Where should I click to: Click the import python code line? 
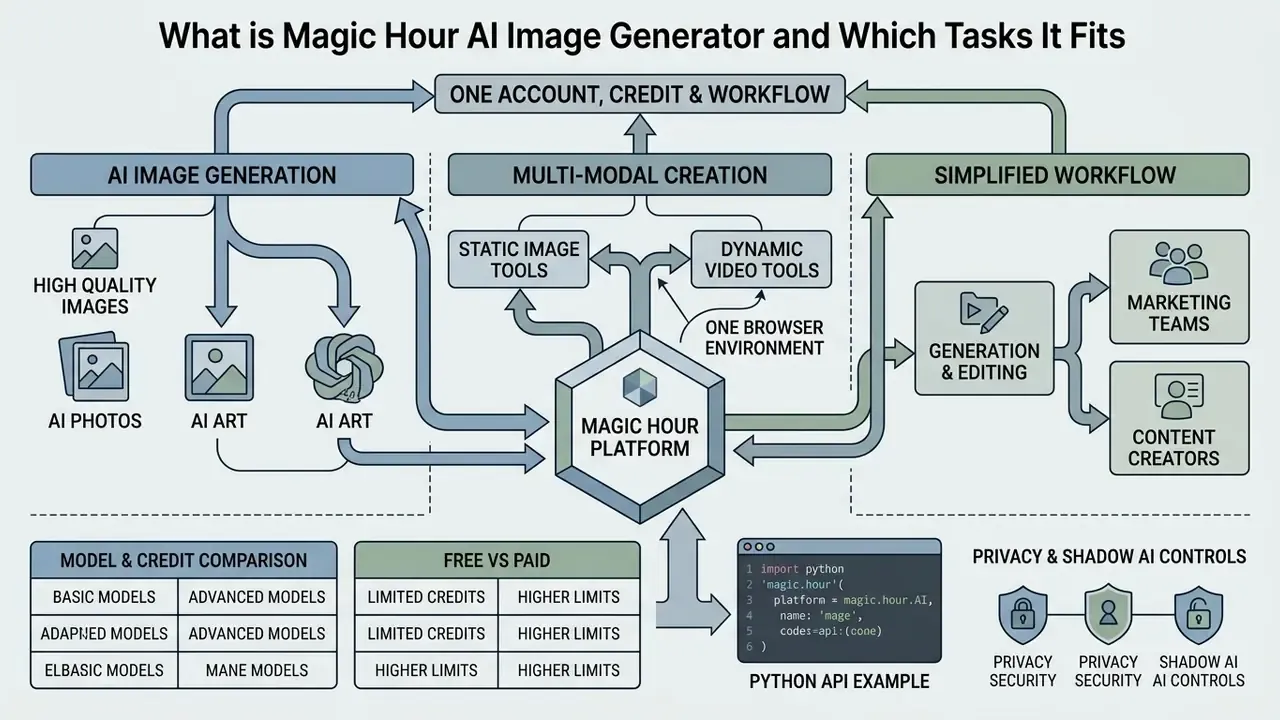802,568
